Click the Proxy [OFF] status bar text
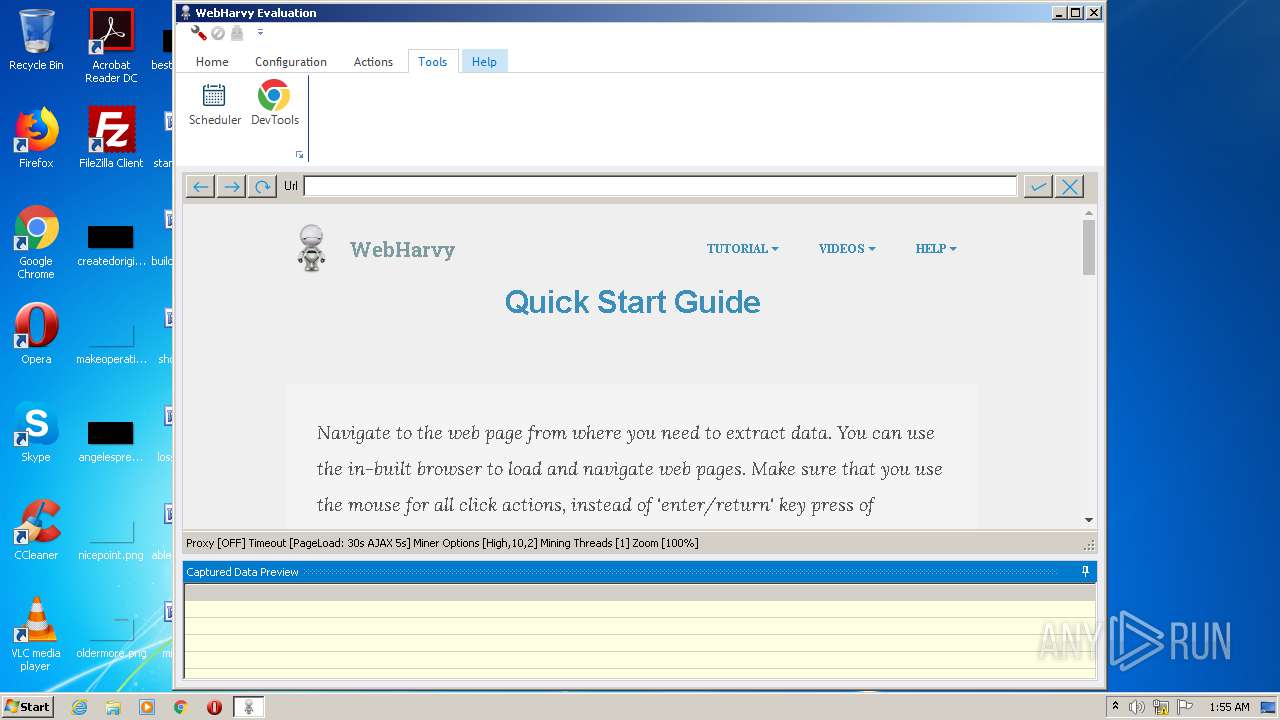The width and height of the screenshot is (1280, 720). pos(215,543)
